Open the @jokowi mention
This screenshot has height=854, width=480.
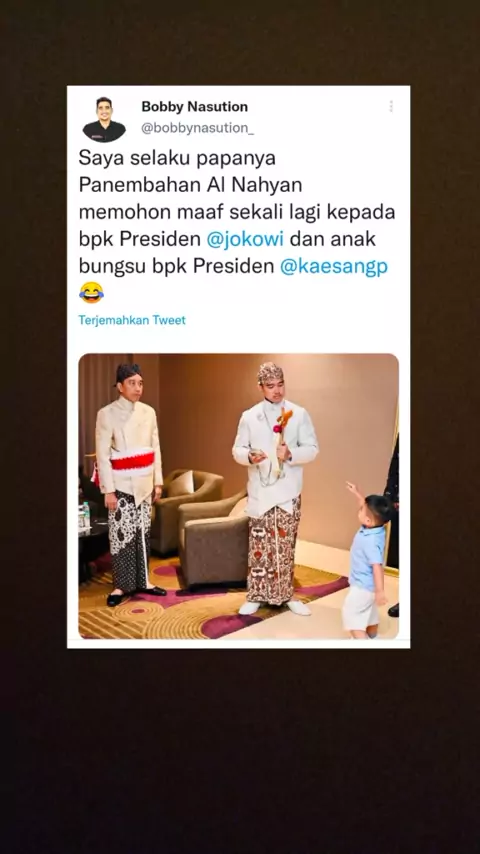[x=245, y=240]
